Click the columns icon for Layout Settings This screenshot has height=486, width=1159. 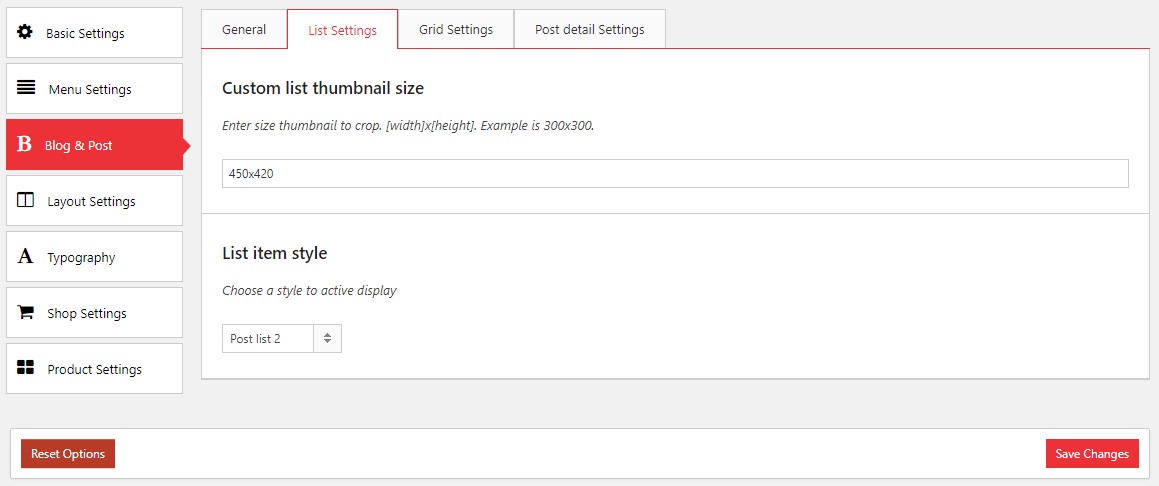[26, 200]
